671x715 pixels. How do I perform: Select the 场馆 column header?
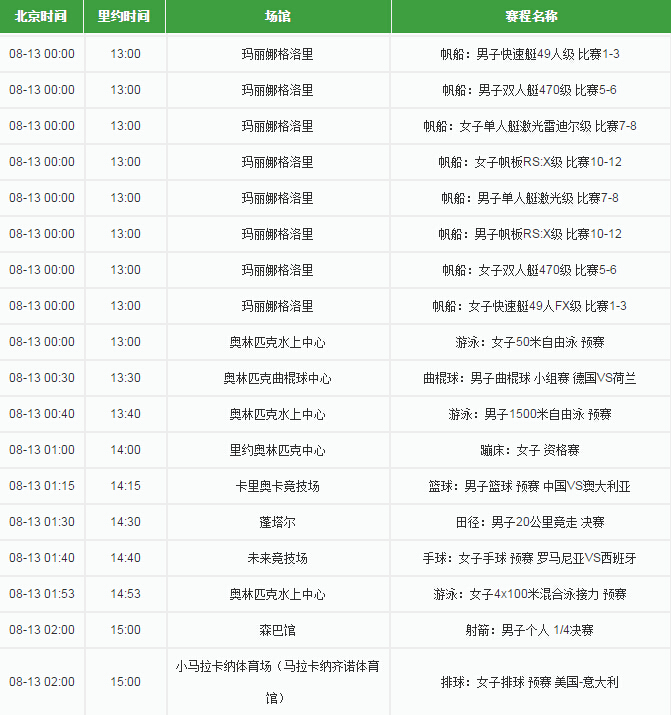coord(277,17)
